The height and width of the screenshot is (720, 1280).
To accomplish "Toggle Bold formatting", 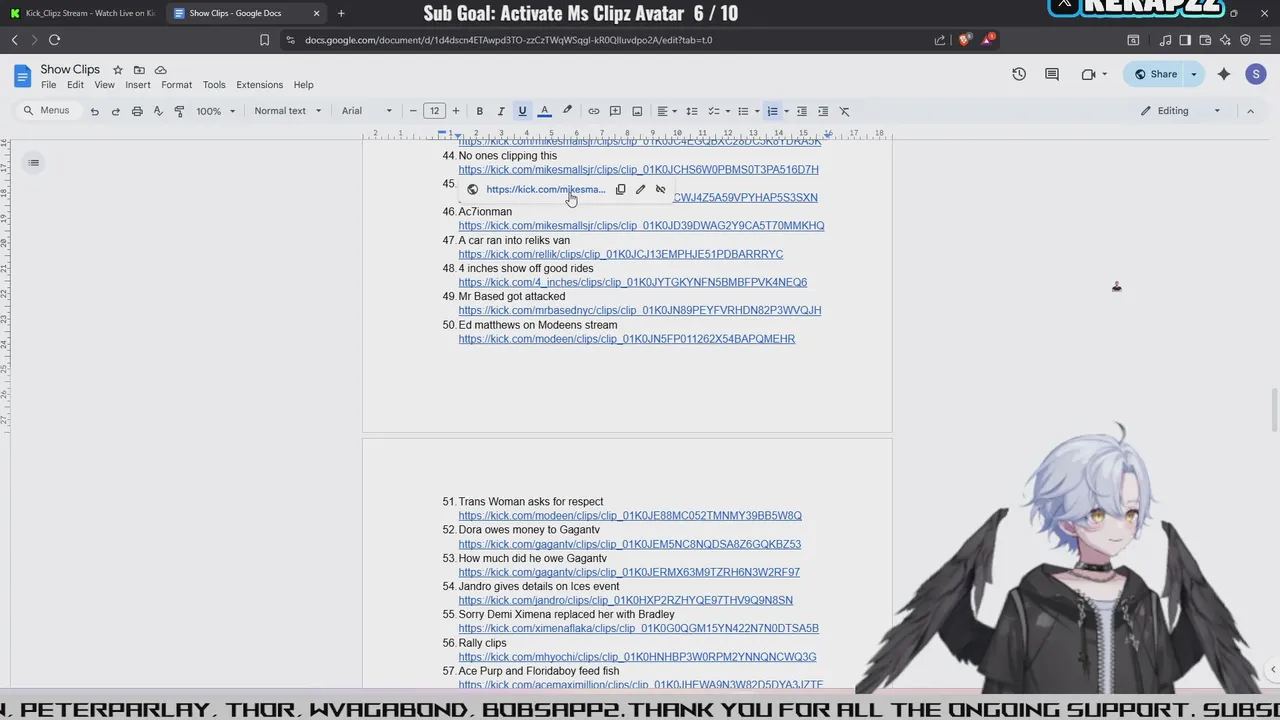I will pos(479,111).
